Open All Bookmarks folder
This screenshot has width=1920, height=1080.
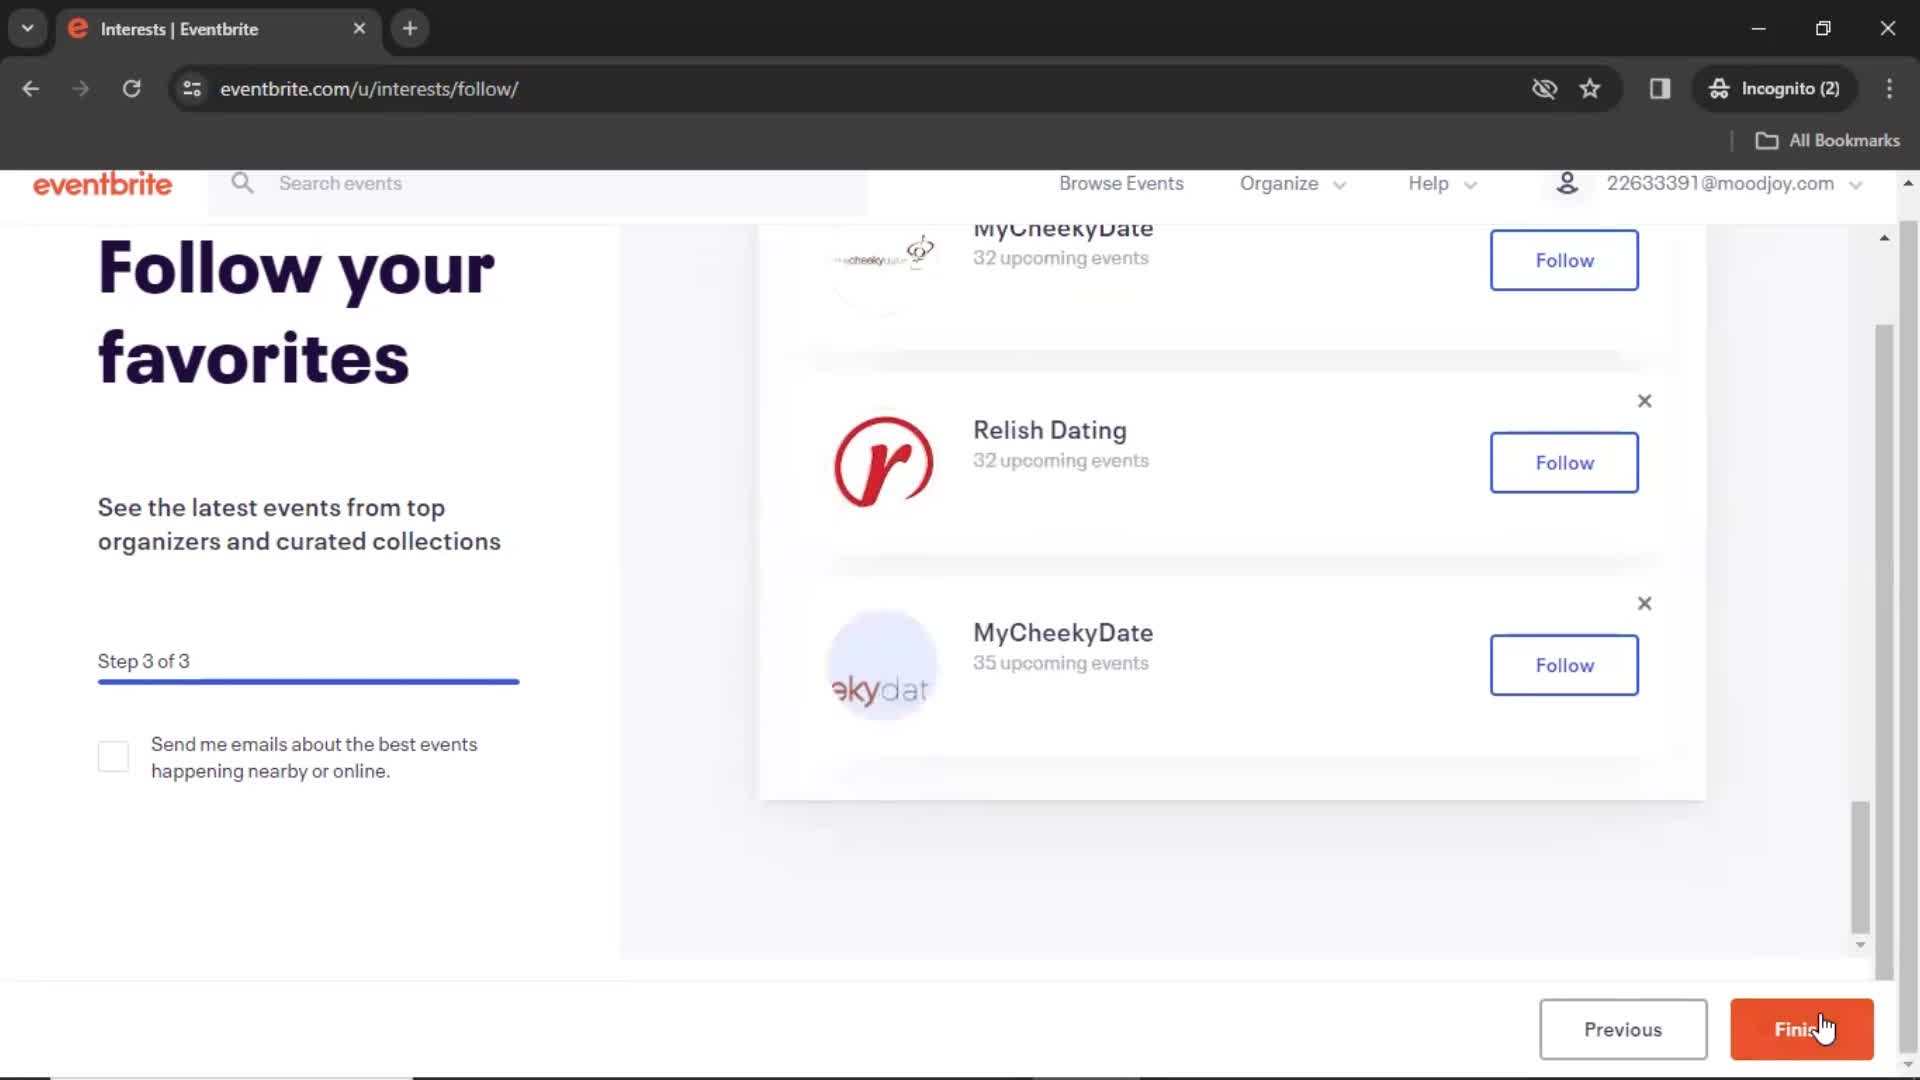point(1828,140)
